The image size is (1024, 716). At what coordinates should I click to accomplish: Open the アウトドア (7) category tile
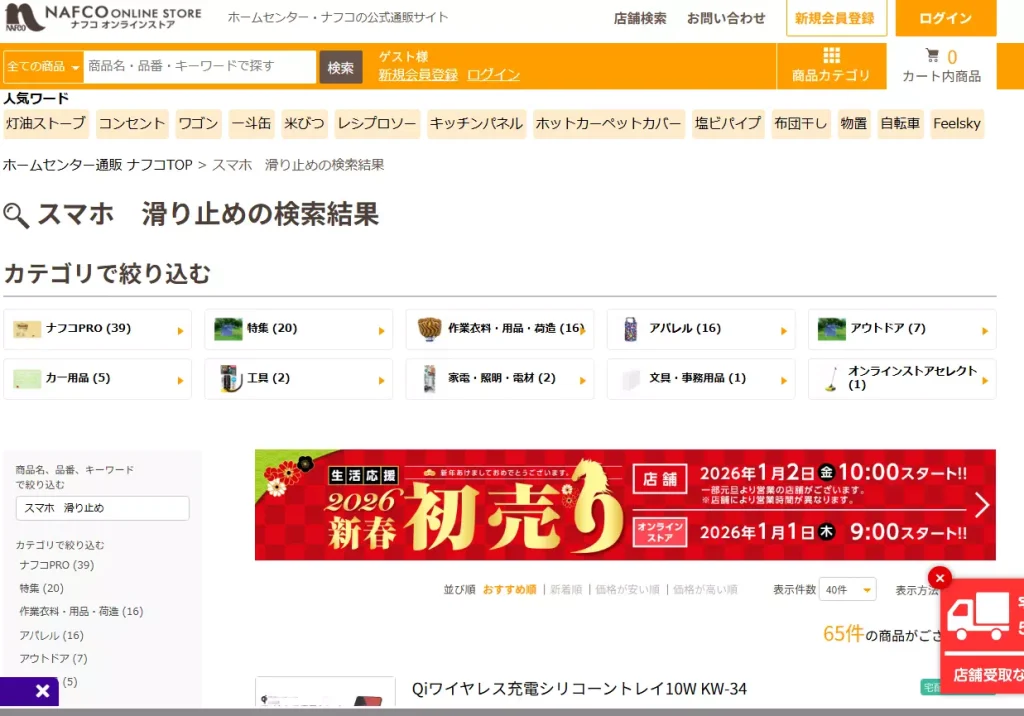(x=901, y=329)
